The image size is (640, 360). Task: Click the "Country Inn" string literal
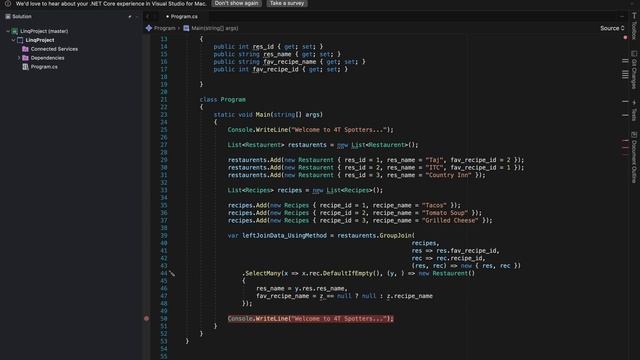[448, 175]
